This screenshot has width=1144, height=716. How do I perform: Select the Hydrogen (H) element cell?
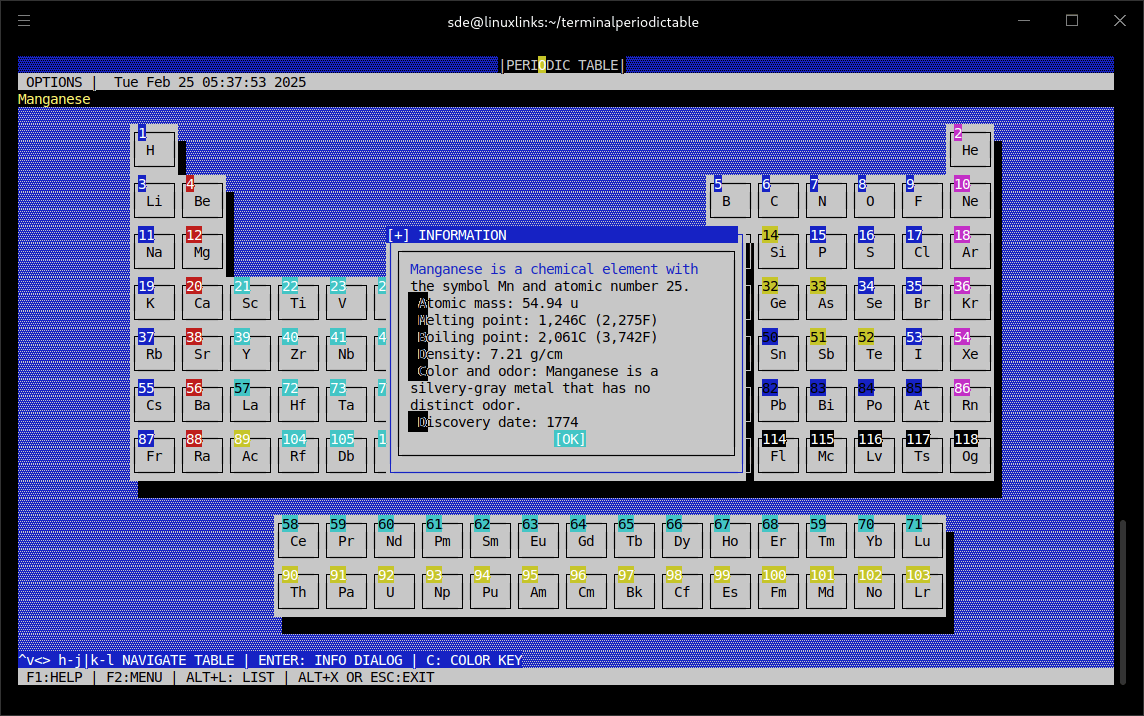(x=154, y=150)
